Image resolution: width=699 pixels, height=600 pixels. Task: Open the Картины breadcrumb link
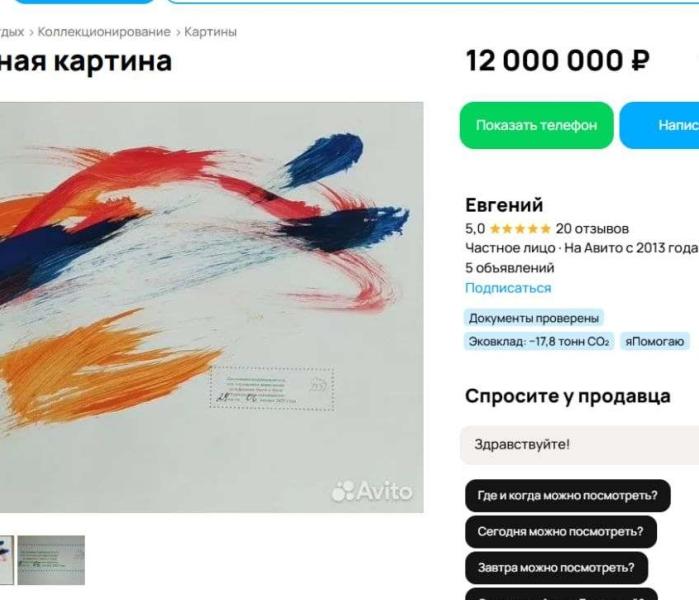click(x=210, y=32)
